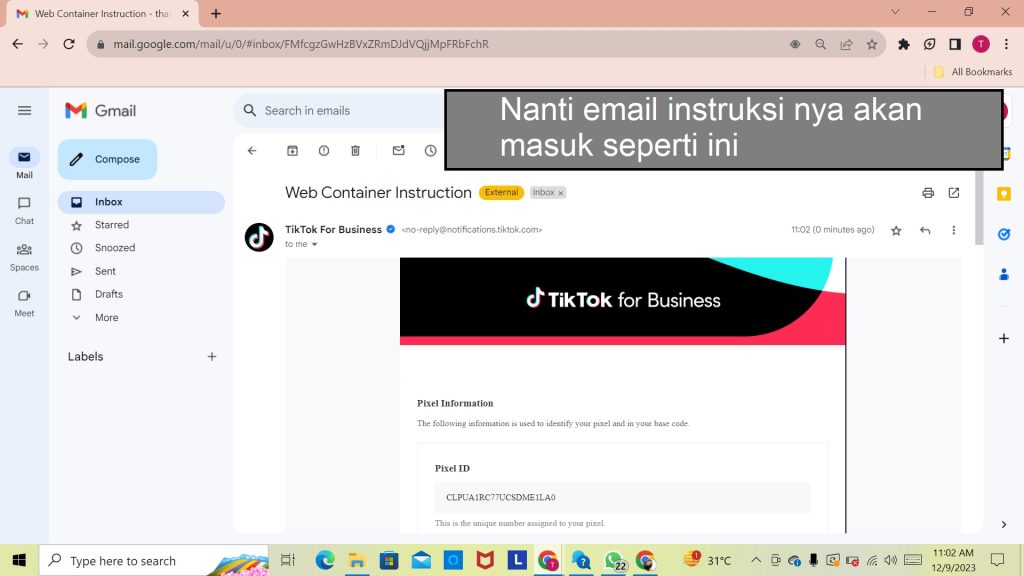Viewport: 1024px width, 576px height.
Task: Open more options menu for email
Action: (953, 230)
